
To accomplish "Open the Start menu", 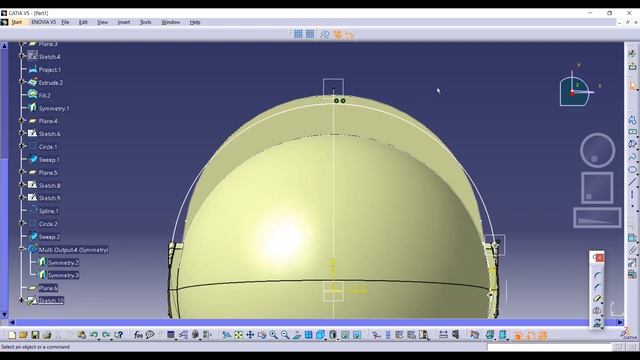I will pos(16,22).
